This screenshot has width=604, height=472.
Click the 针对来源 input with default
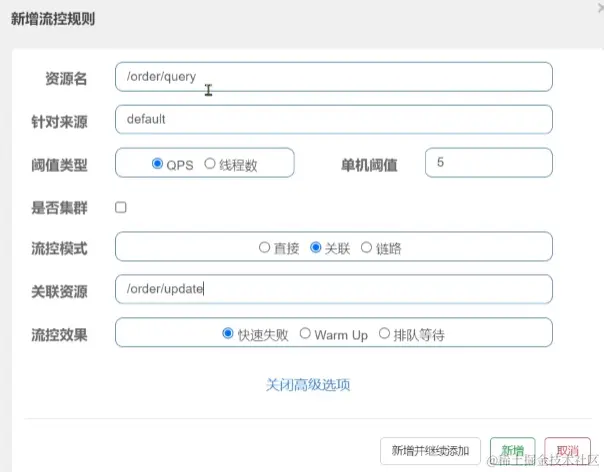coord(334,119)
